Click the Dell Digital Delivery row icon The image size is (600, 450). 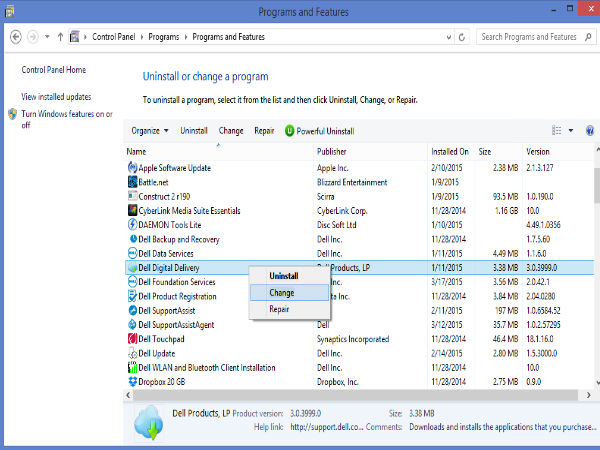(132, 267)
